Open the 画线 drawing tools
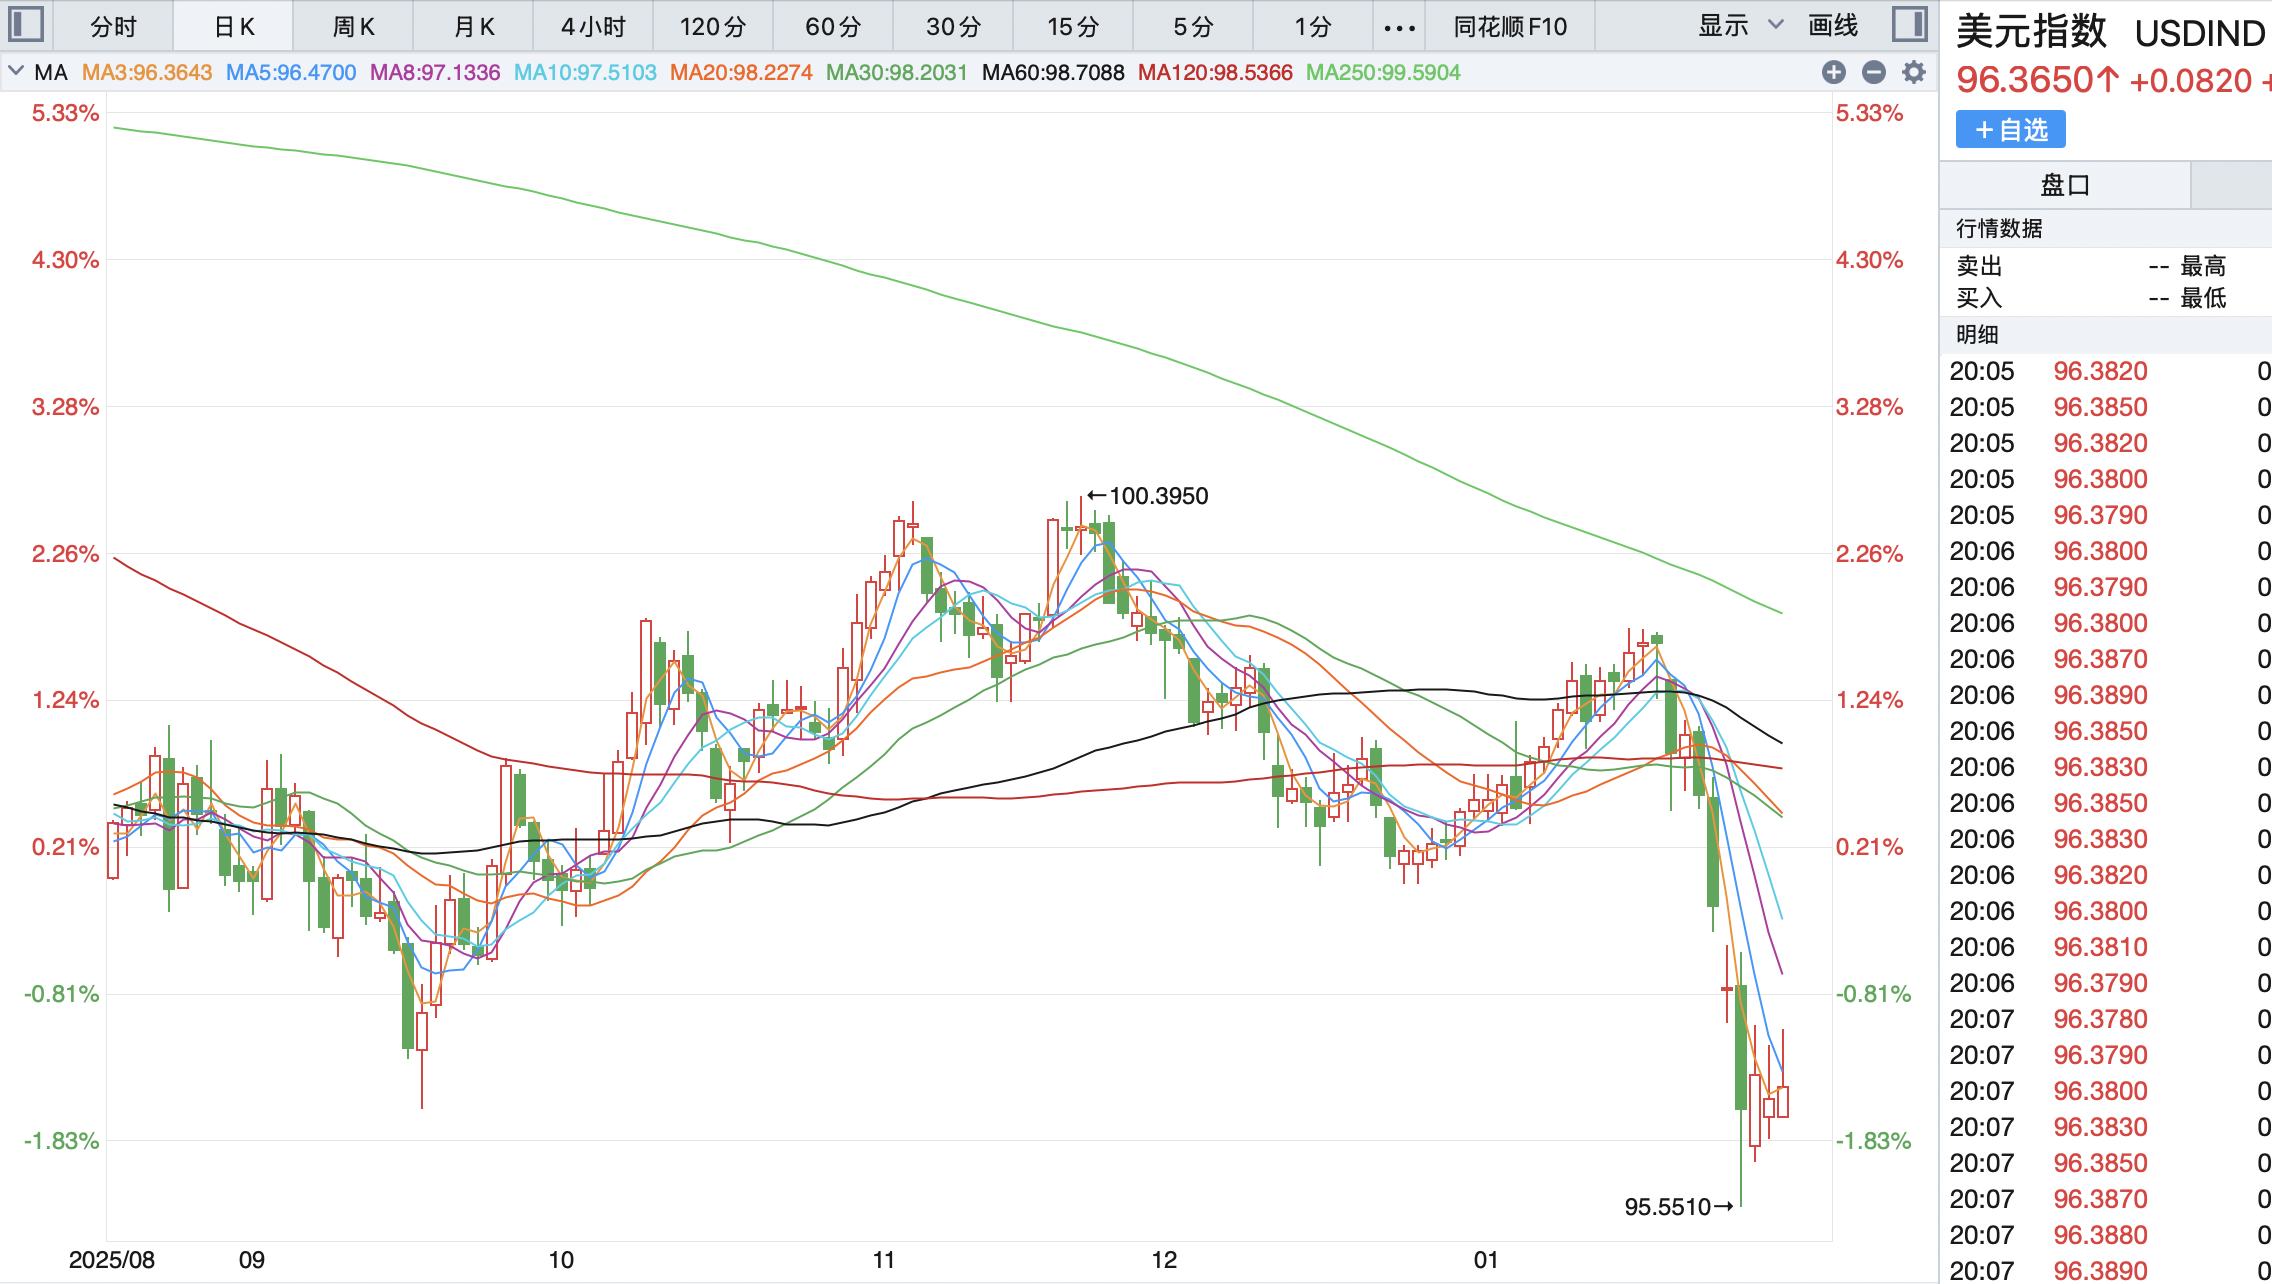 coord(1833,26)
